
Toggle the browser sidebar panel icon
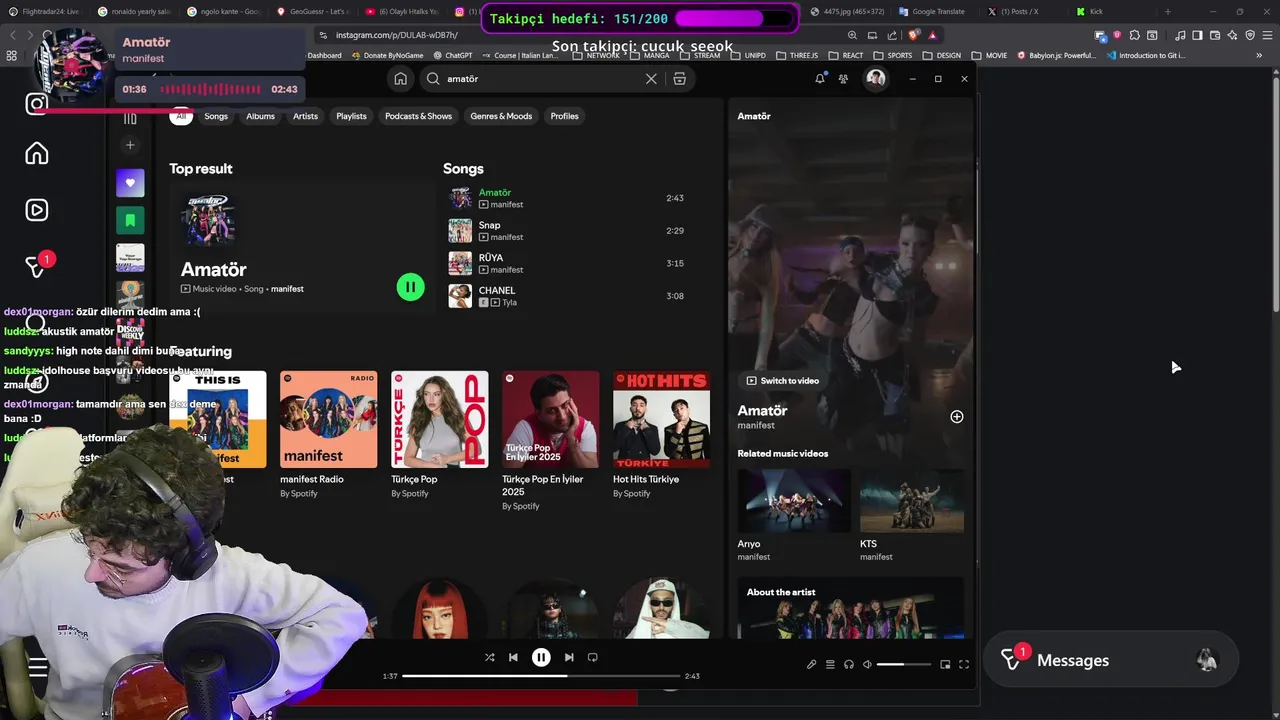pyautogui.click(x=1197, y=35)
